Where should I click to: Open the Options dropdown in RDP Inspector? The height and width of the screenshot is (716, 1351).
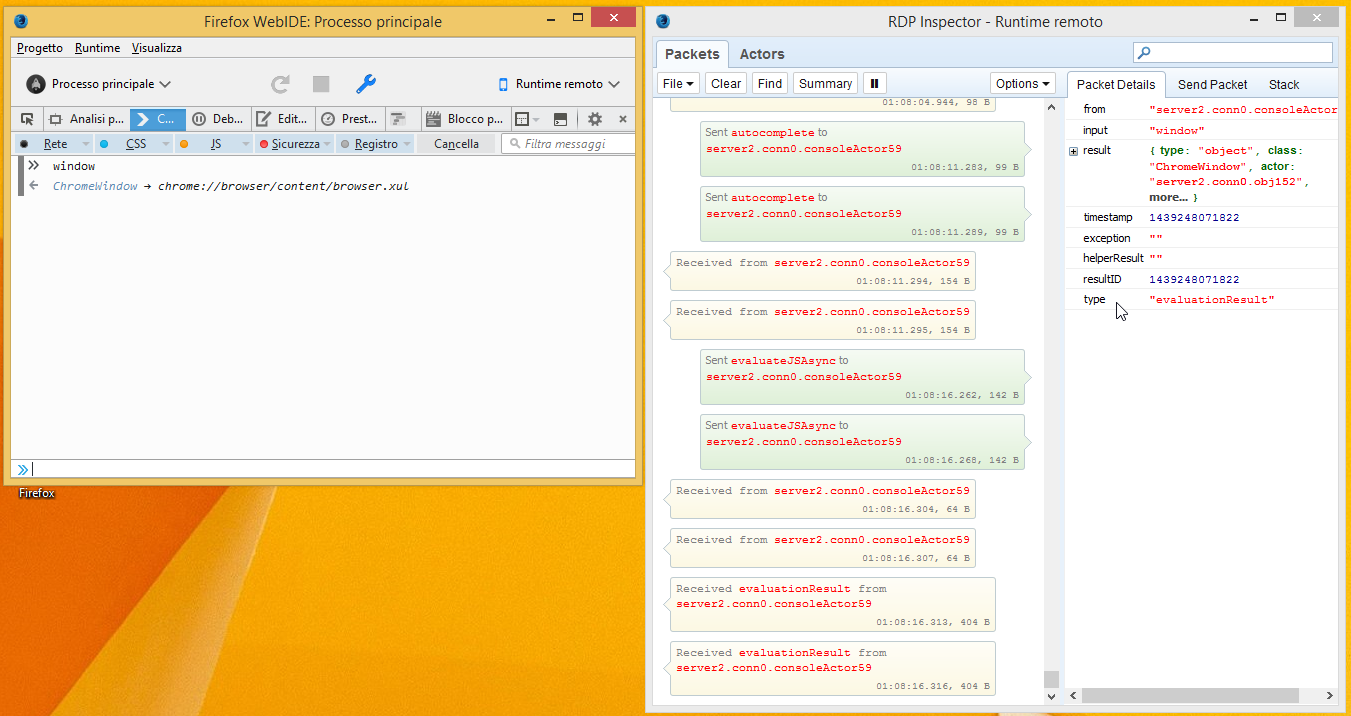tap(1024, 84)
